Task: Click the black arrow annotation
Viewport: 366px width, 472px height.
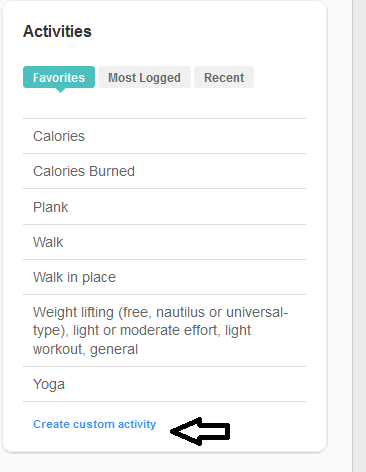Action: pos(200,431)
